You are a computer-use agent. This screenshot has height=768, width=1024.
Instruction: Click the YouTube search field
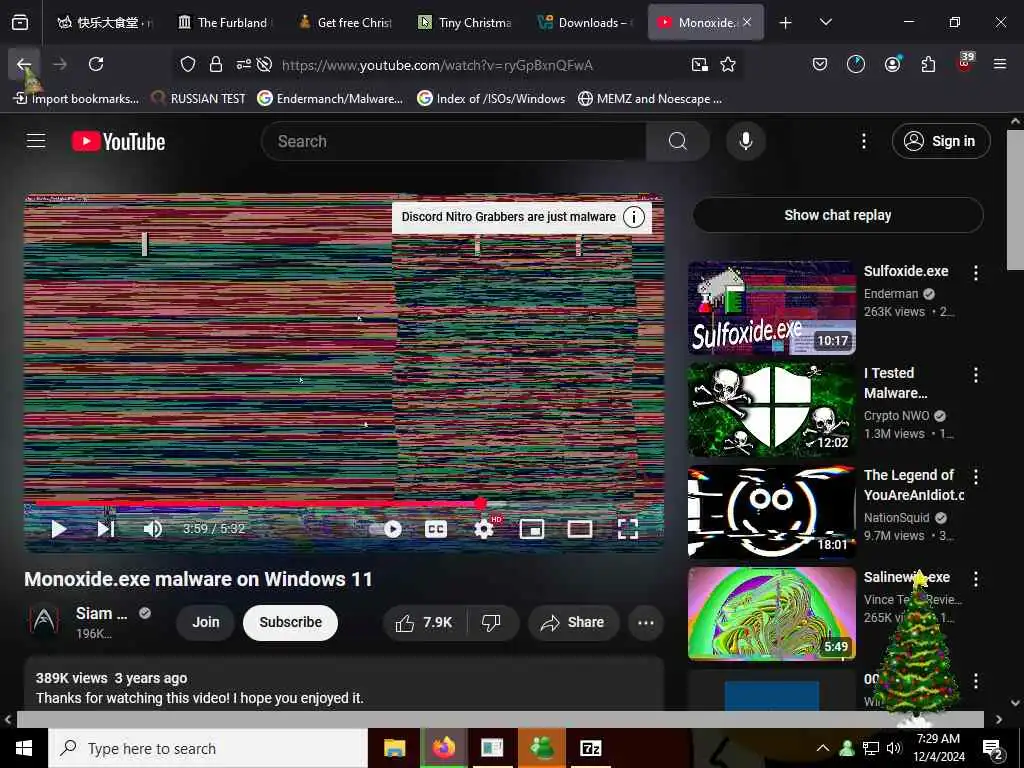coord(455,141)
